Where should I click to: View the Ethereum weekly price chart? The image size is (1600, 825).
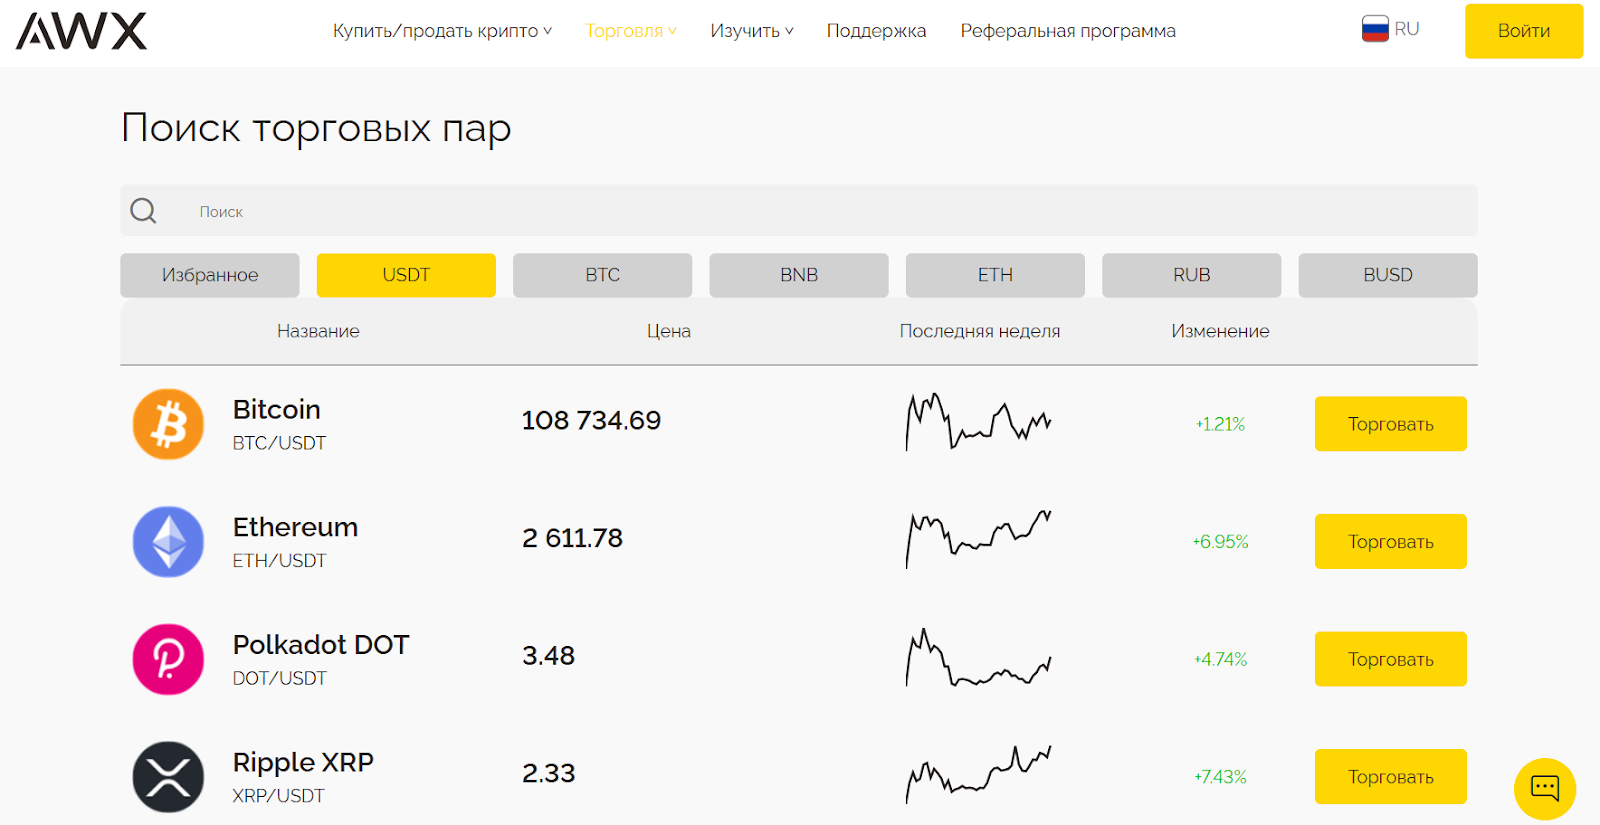coord(978,540)
